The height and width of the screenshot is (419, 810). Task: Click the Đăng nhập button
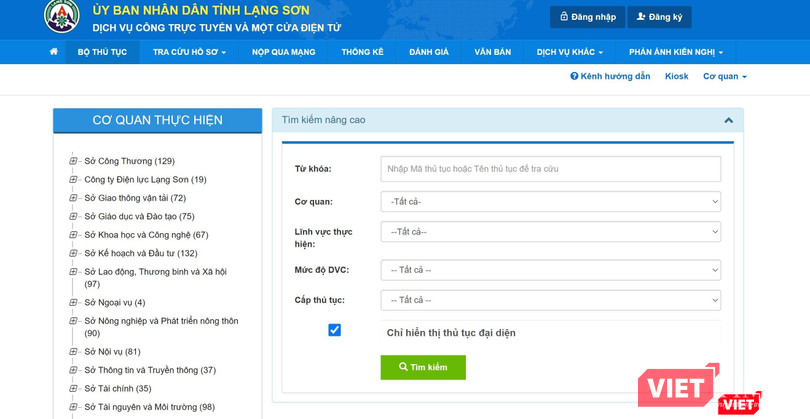click(x=587, y=17)
